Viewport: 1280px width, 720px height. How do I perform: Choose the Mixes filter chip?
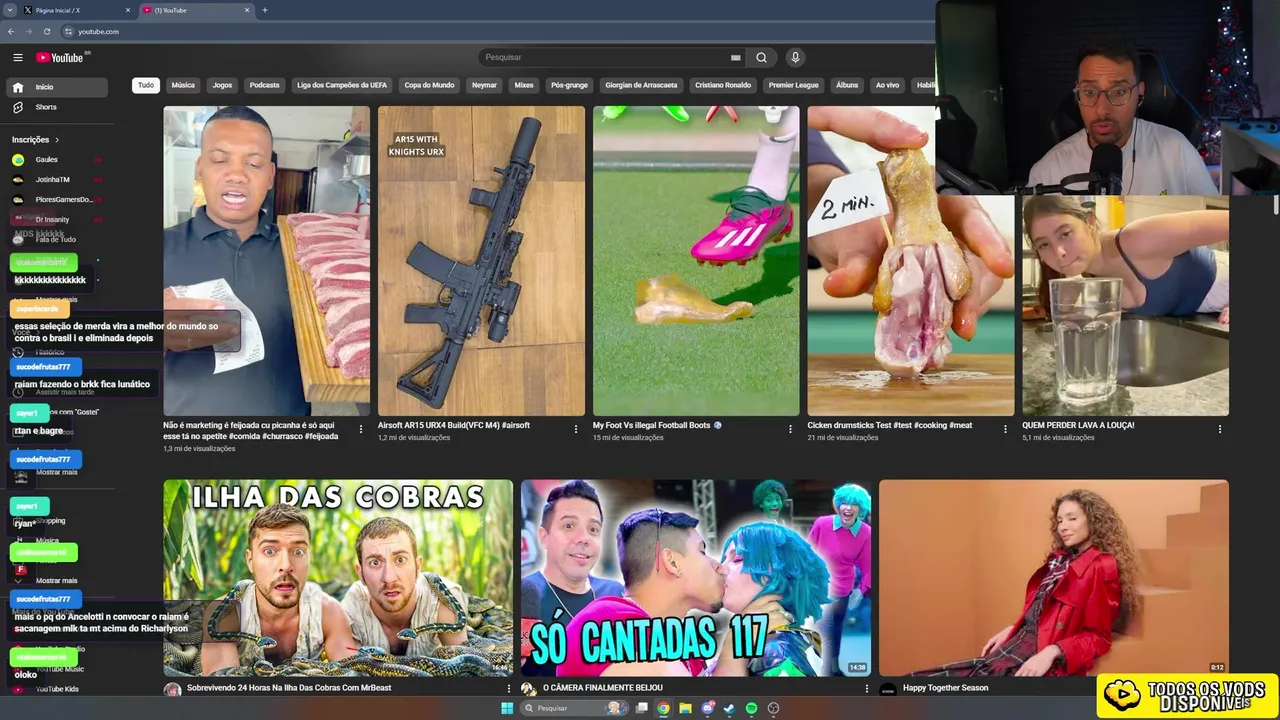524,85
